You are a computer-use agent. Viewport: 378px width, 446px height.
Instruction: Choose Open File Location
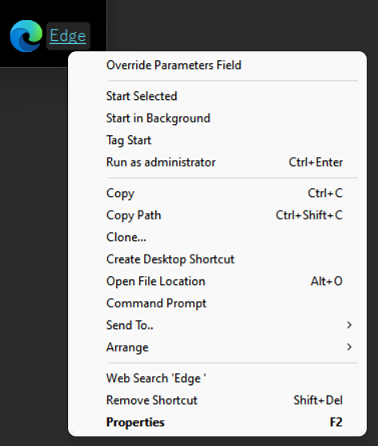[x=217, y=281]
